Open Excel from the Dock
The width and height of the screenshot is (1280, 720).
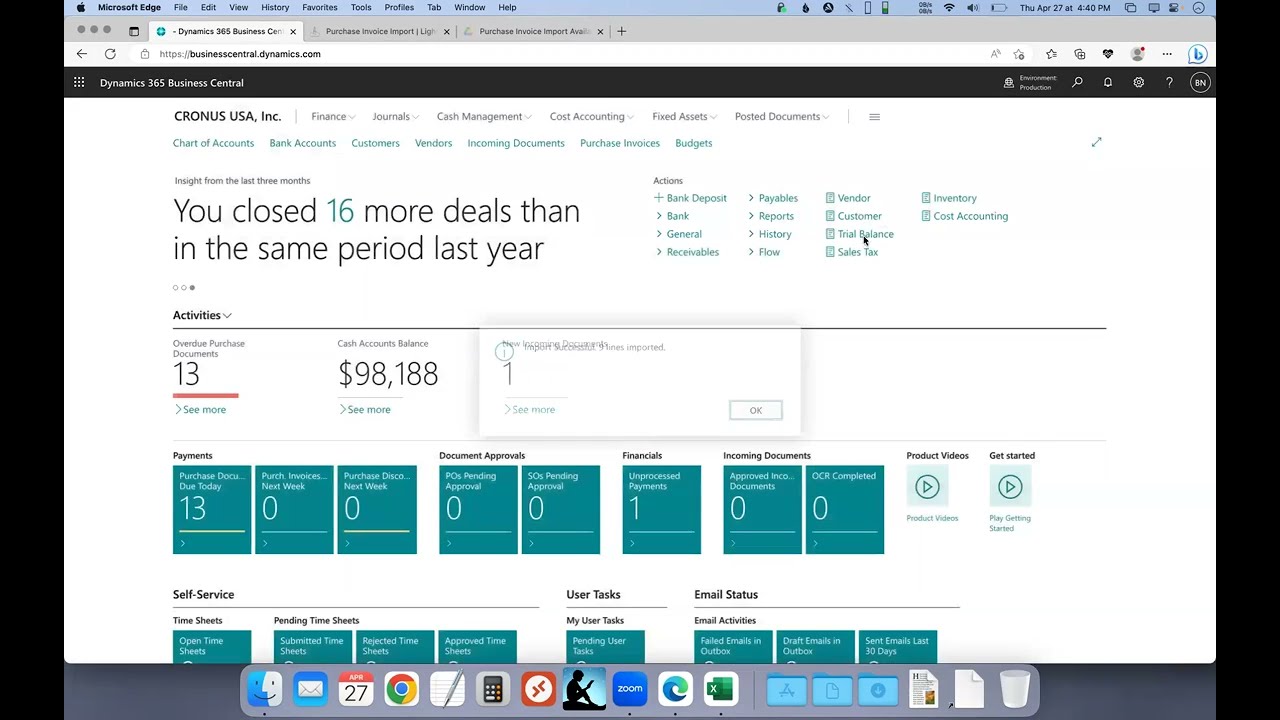click(720, 689)
